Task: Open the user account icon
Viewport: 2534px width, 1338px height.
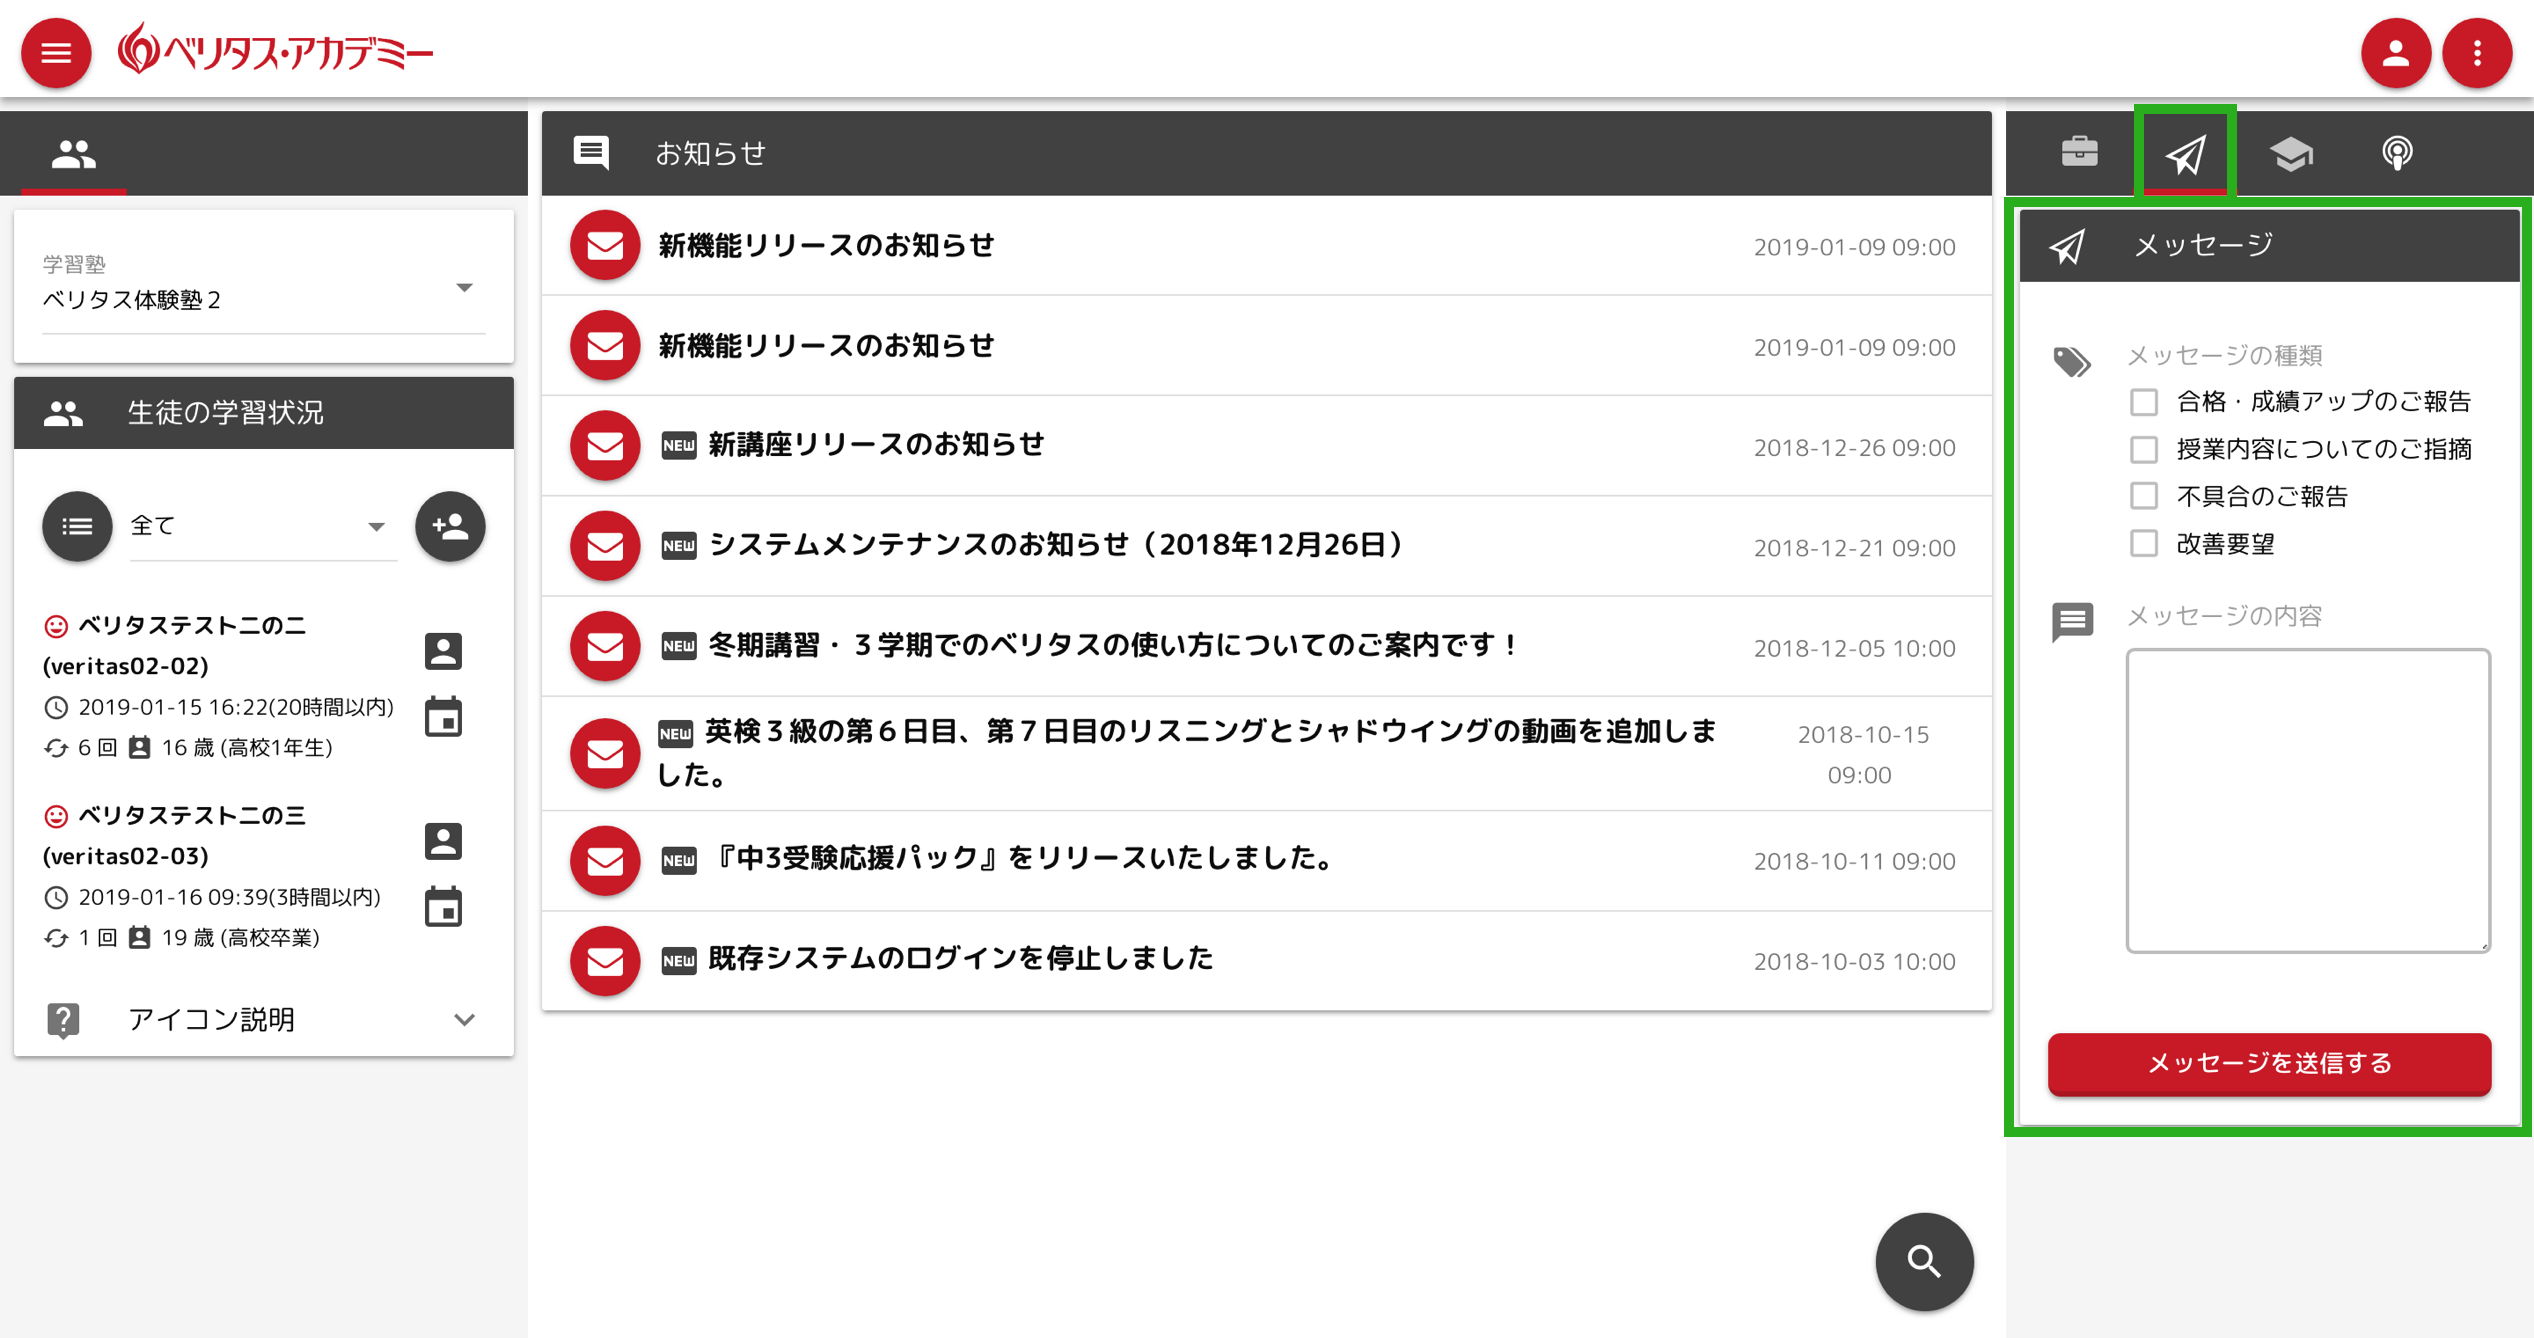Action: tap(2395, 53)
